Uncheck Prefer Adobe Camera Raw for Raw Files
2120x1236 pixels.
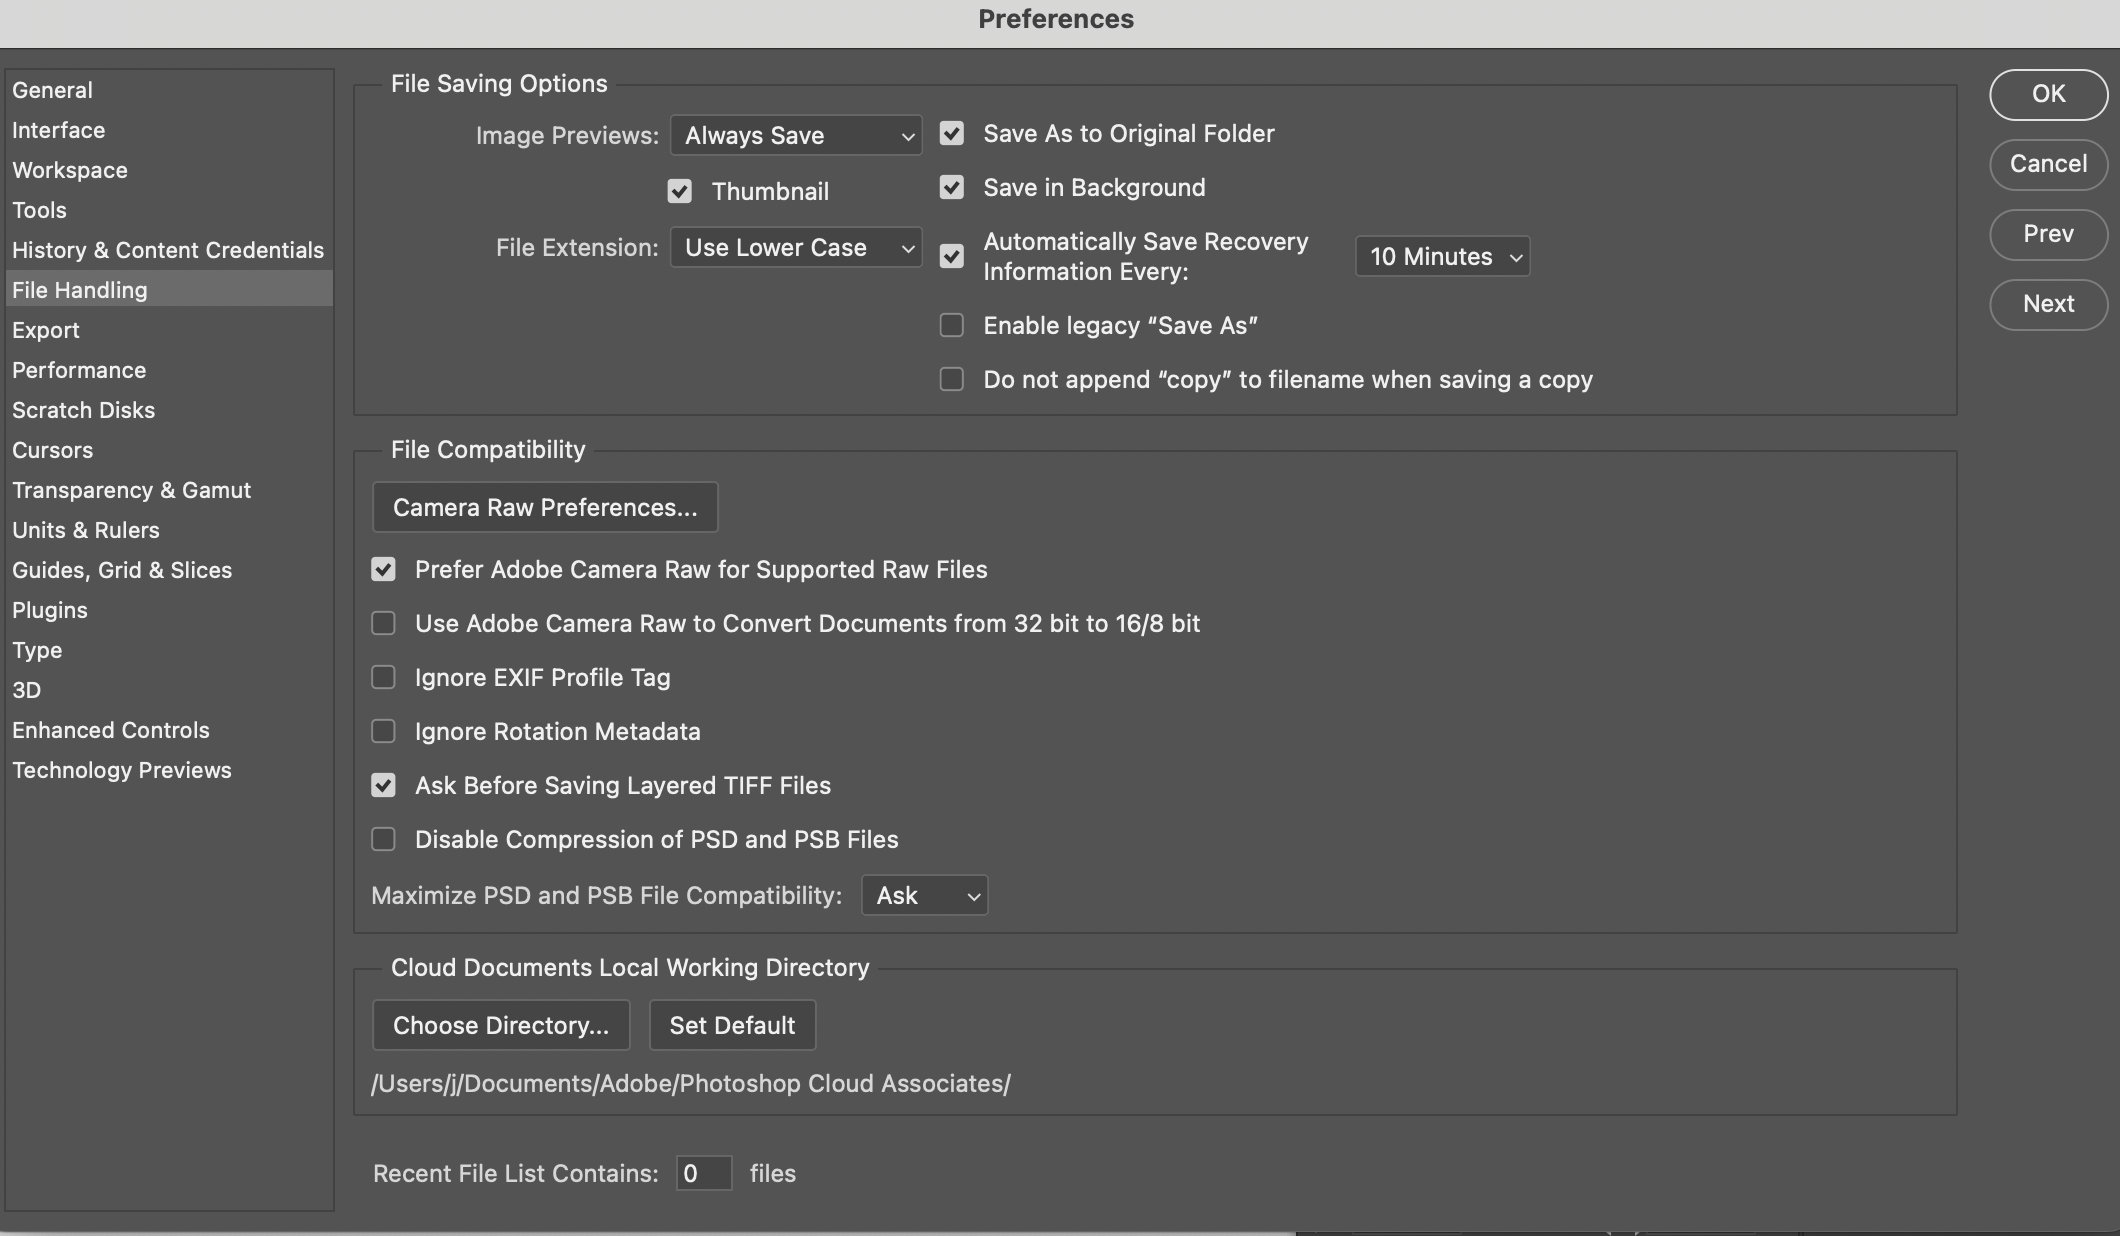coord(383,570)
